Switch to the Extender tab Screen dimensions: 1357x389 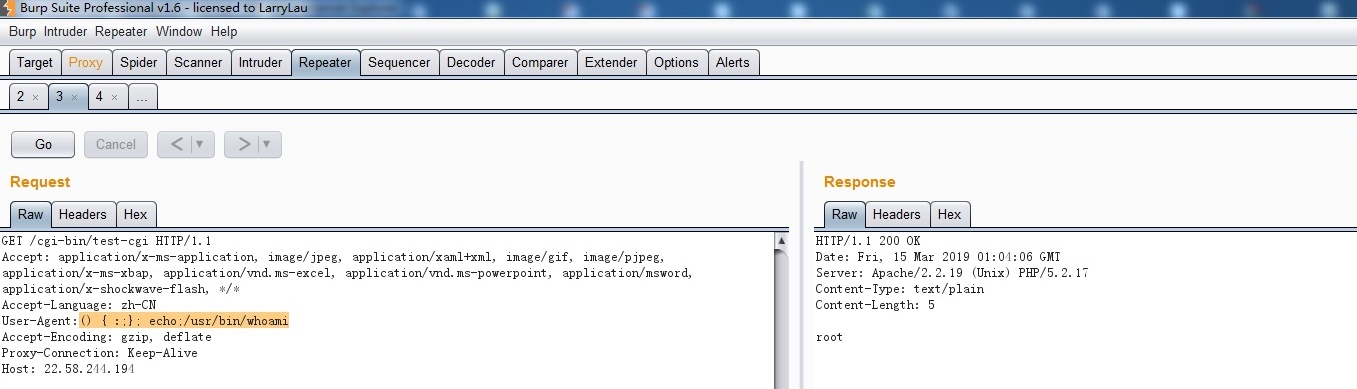tap(611, 62)
